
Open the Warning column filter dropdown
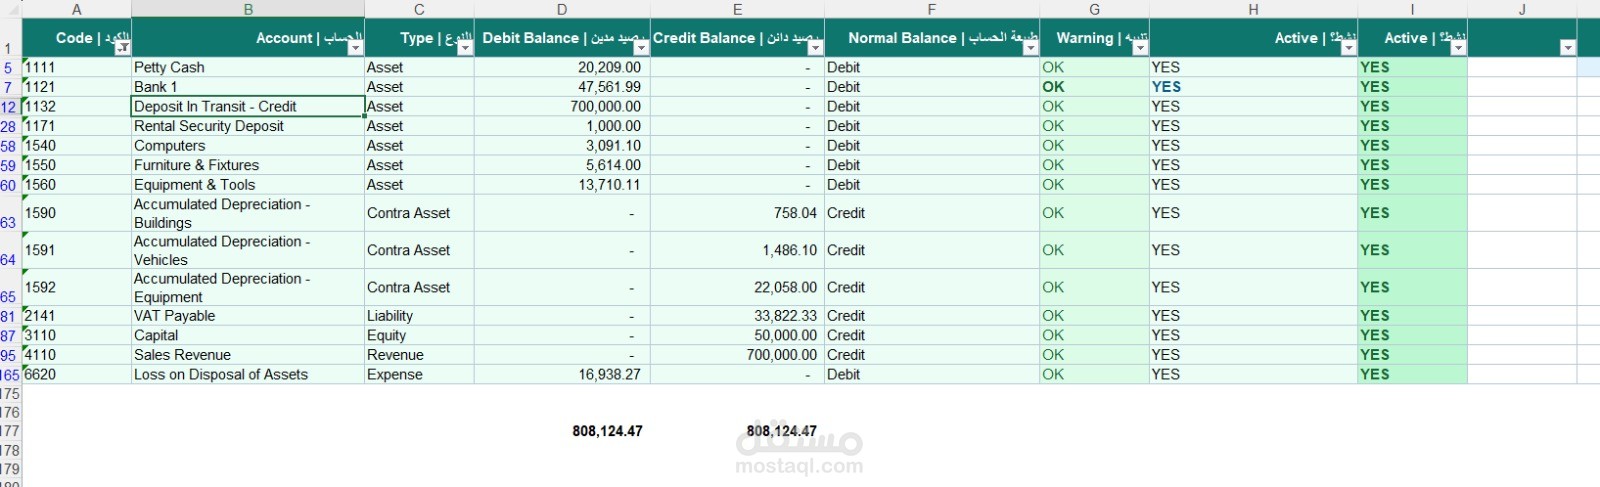click(1140, 48)
